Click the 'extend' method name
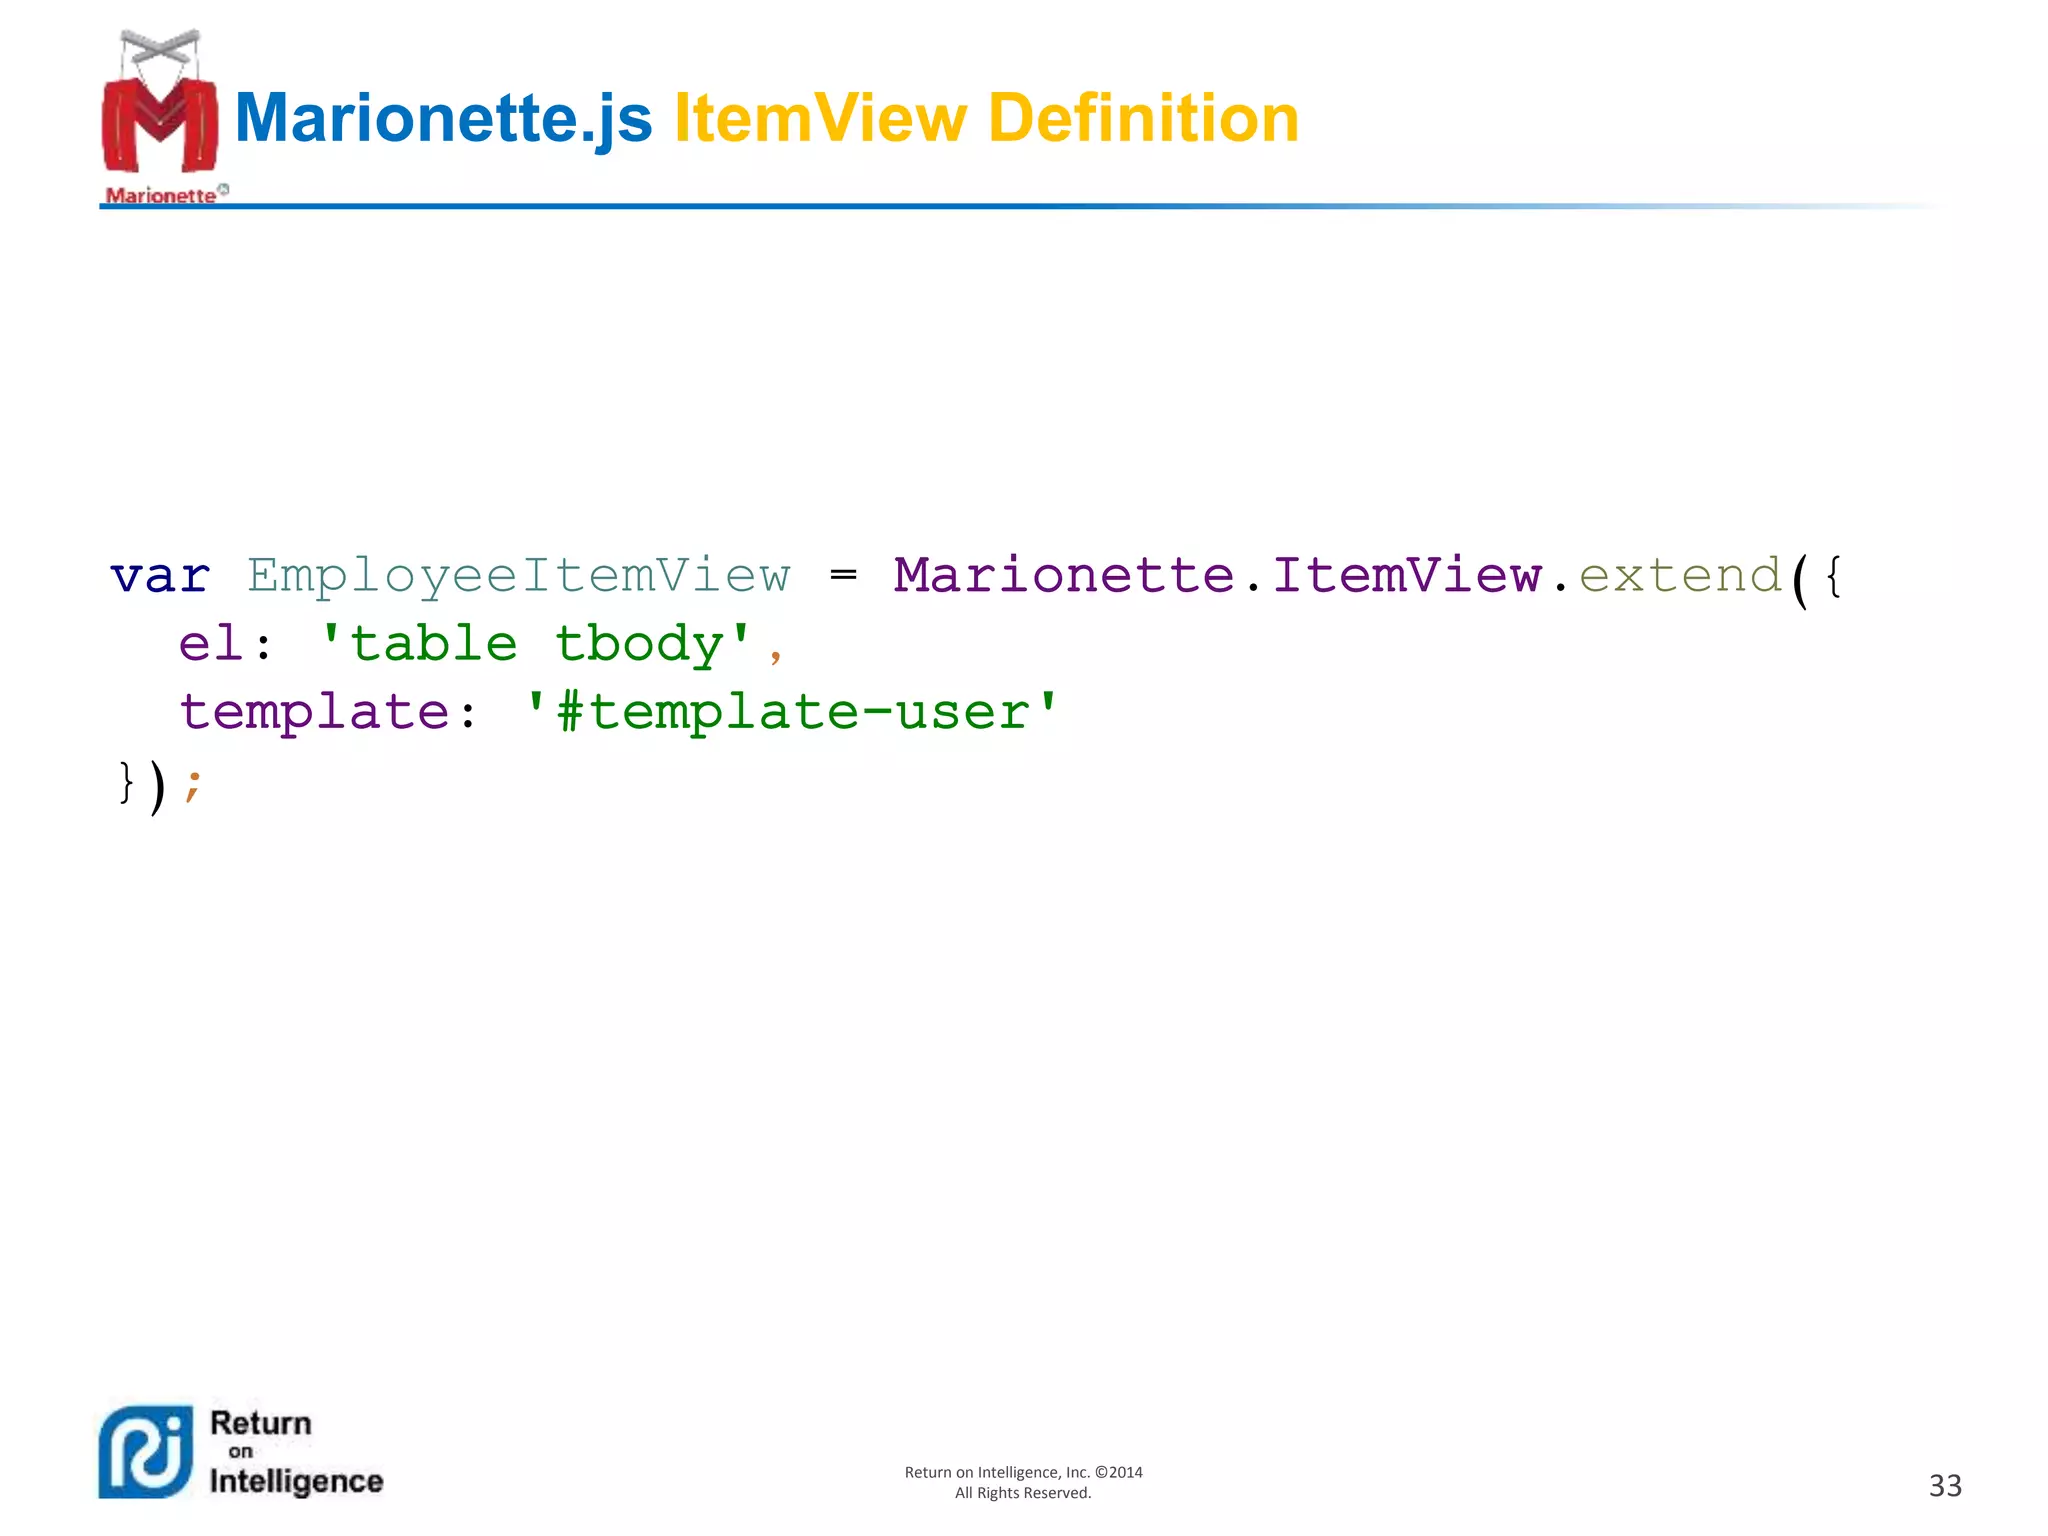2048x1536 pixels. pyautogui.click(x=1680, y=575)
